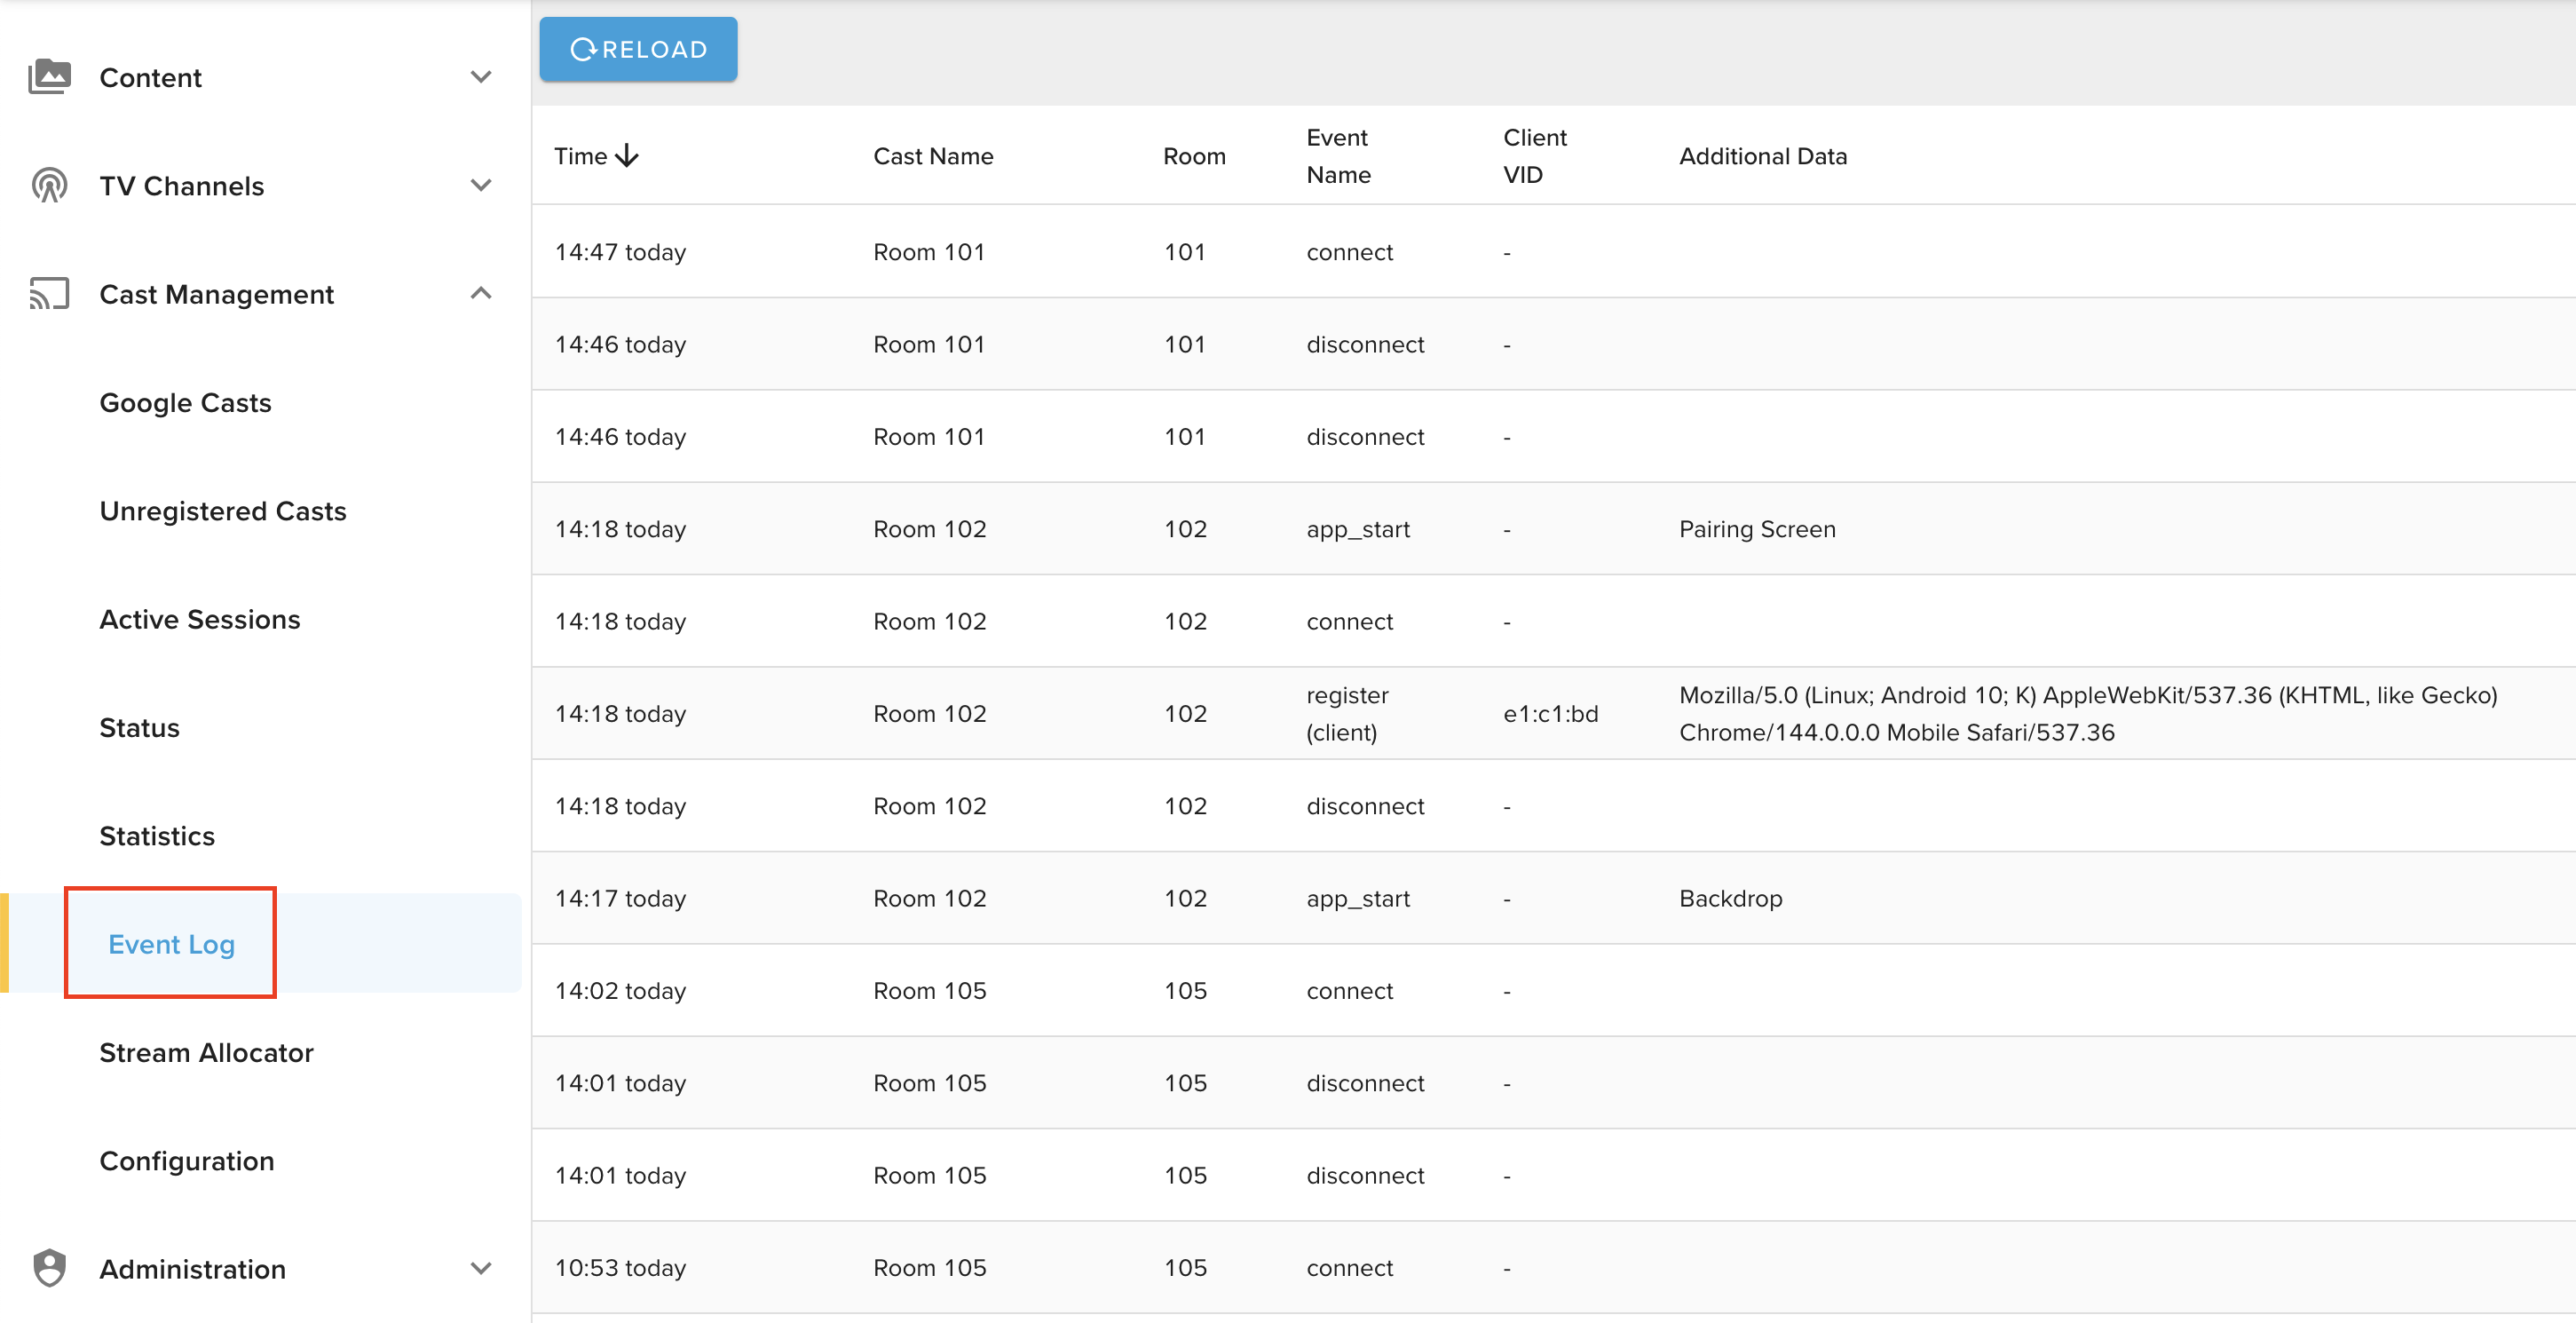The image size is (2576, 1323).
Task: Expand the Administration section chevron
Action: 481,1268
